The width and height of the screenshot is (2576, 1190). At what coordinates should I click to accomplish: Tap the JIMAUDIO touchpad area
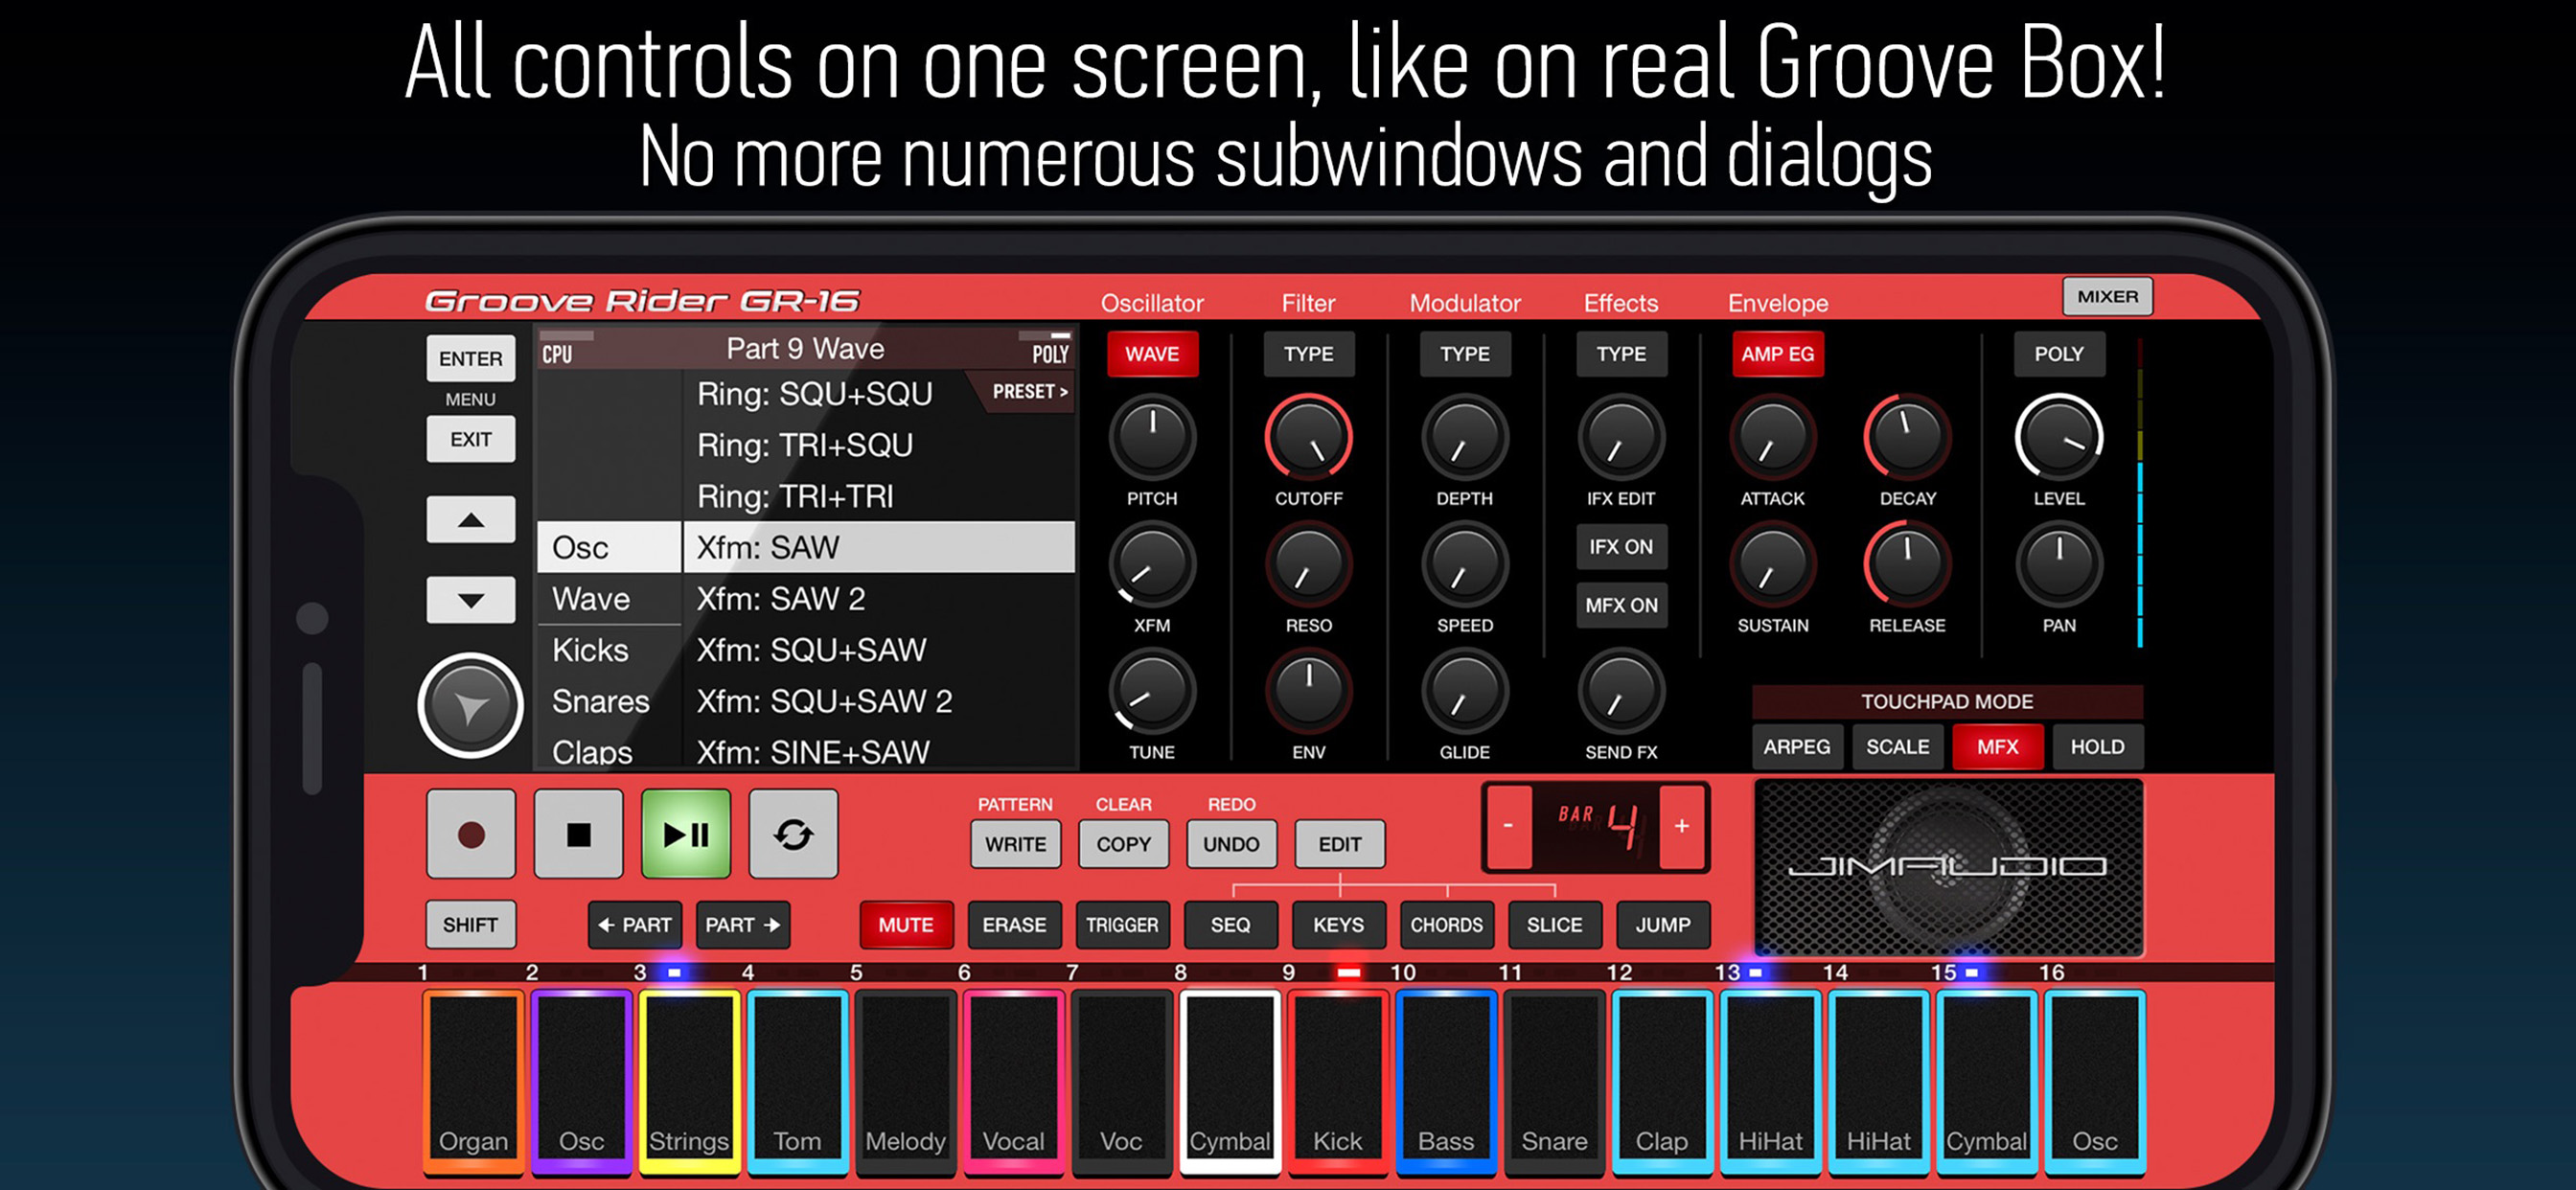click(x=1948, y=867)
